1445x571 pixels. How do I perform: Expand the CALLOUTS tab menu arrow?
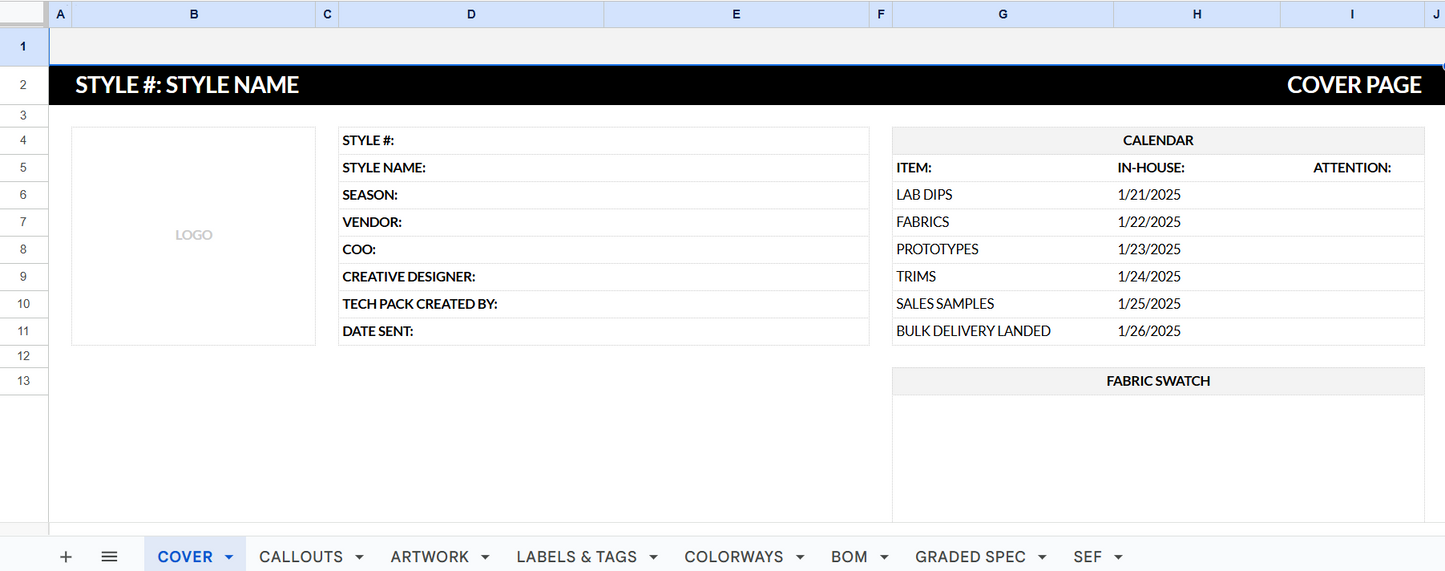(x=359, y=557)
